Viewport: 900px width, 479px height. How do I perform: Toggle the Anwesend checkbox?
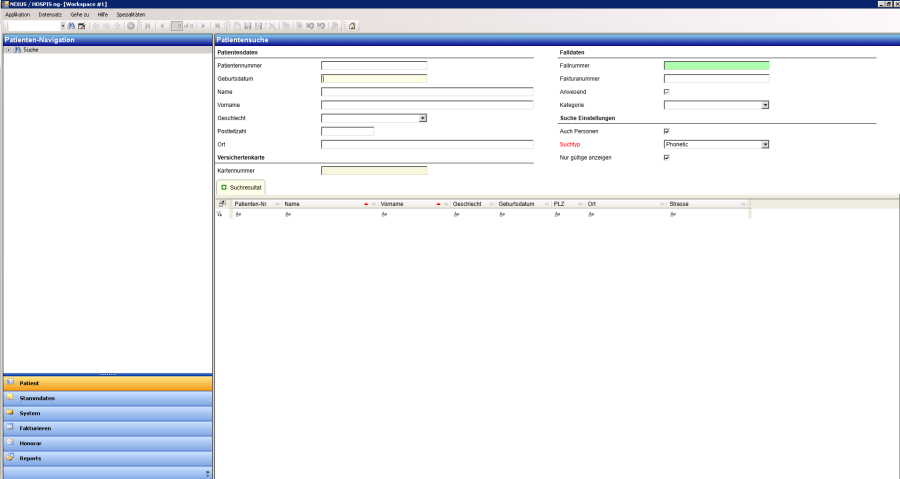click(666, 92)
